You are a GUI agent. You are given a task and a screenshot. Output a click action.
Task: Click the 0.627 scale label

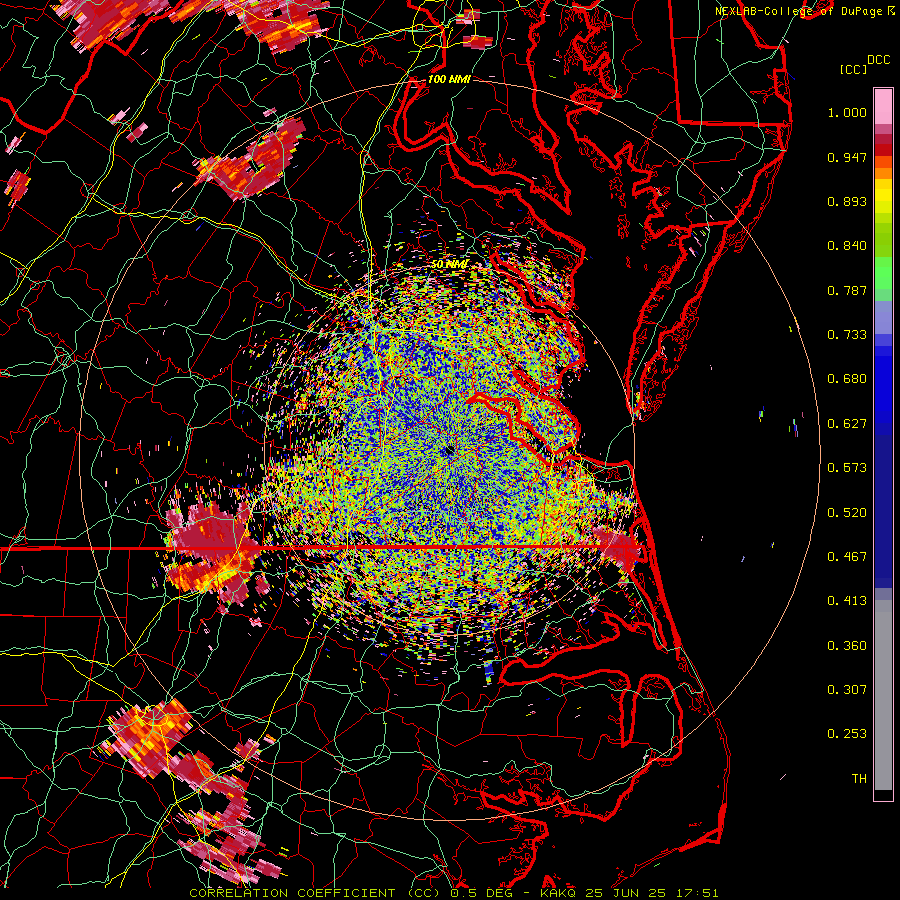pyautogui.click(x=847, y=424)
